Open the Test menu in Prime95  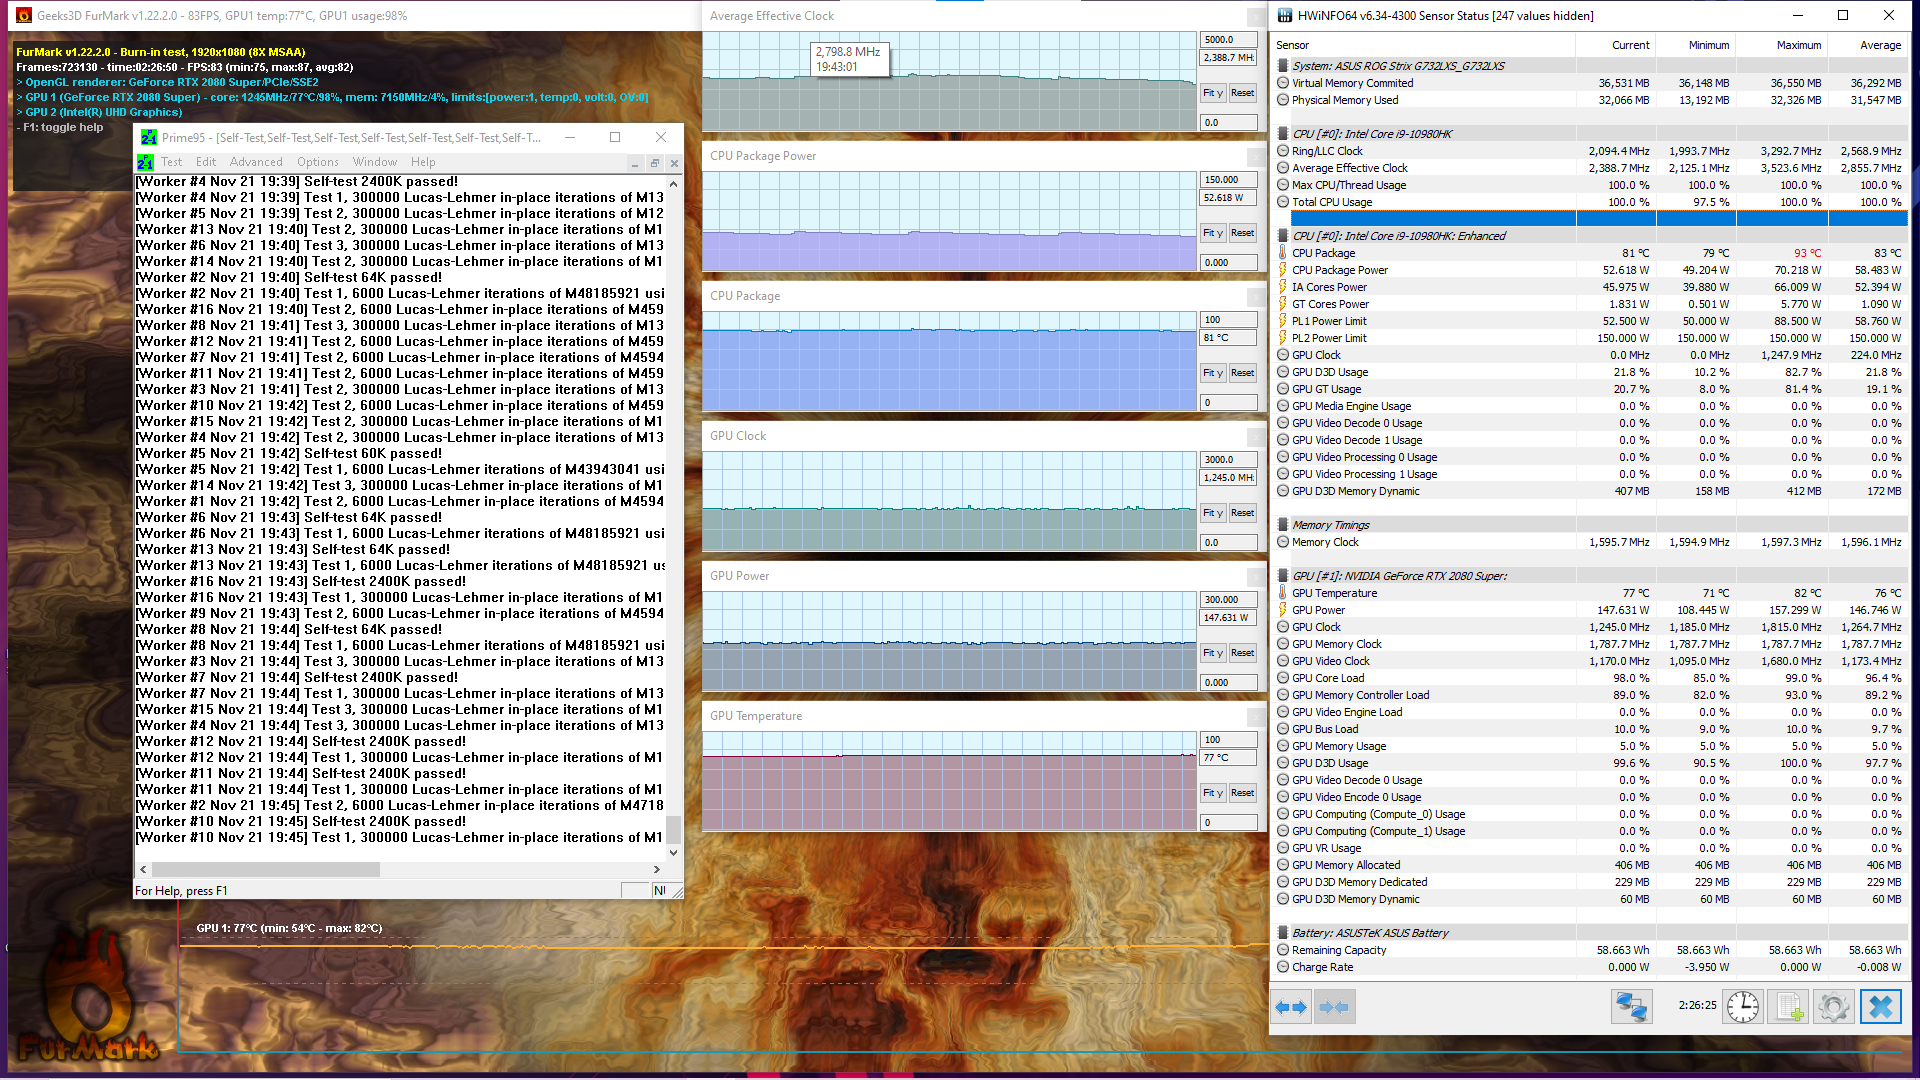[172, 162]
